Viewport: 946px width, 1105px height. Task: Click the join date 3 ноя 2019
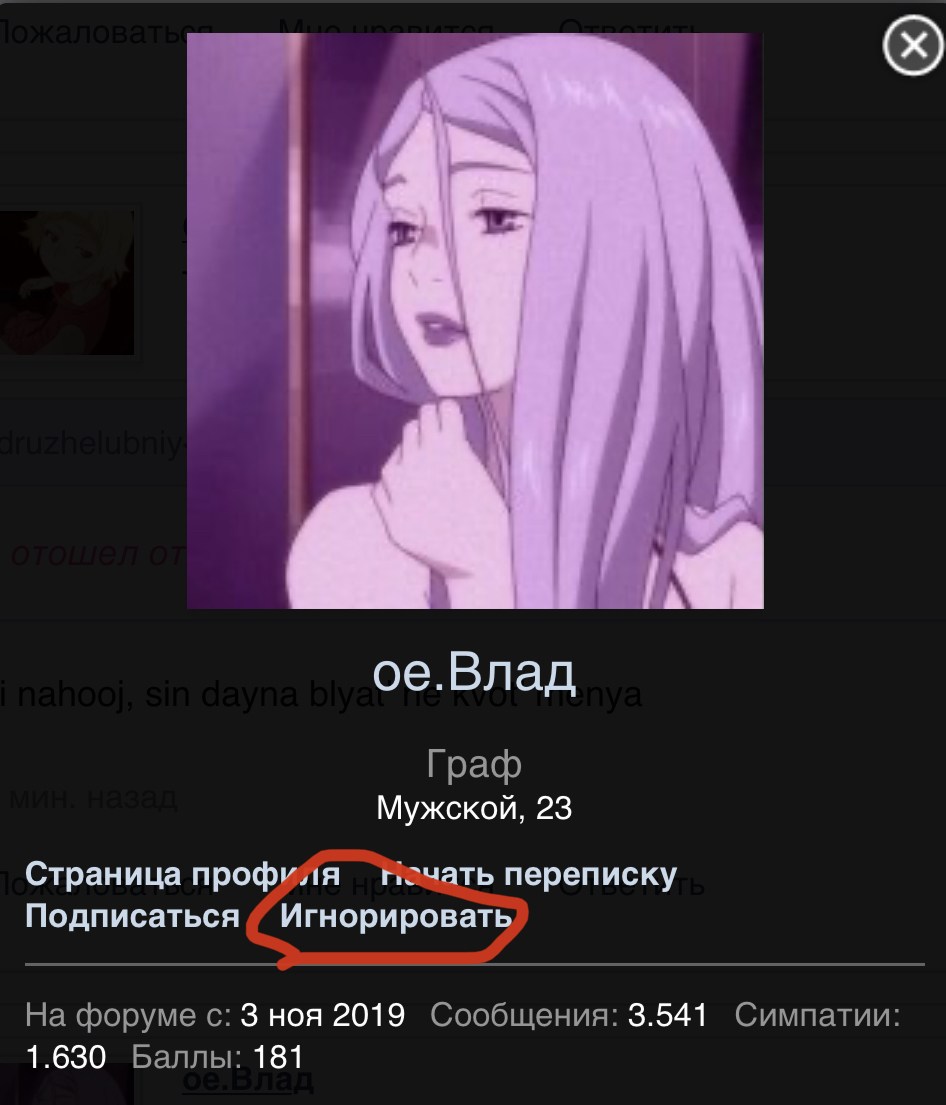pos(323,1016)
